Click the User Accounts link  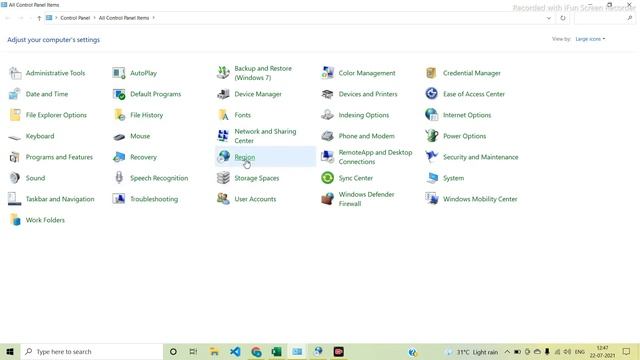255,199
